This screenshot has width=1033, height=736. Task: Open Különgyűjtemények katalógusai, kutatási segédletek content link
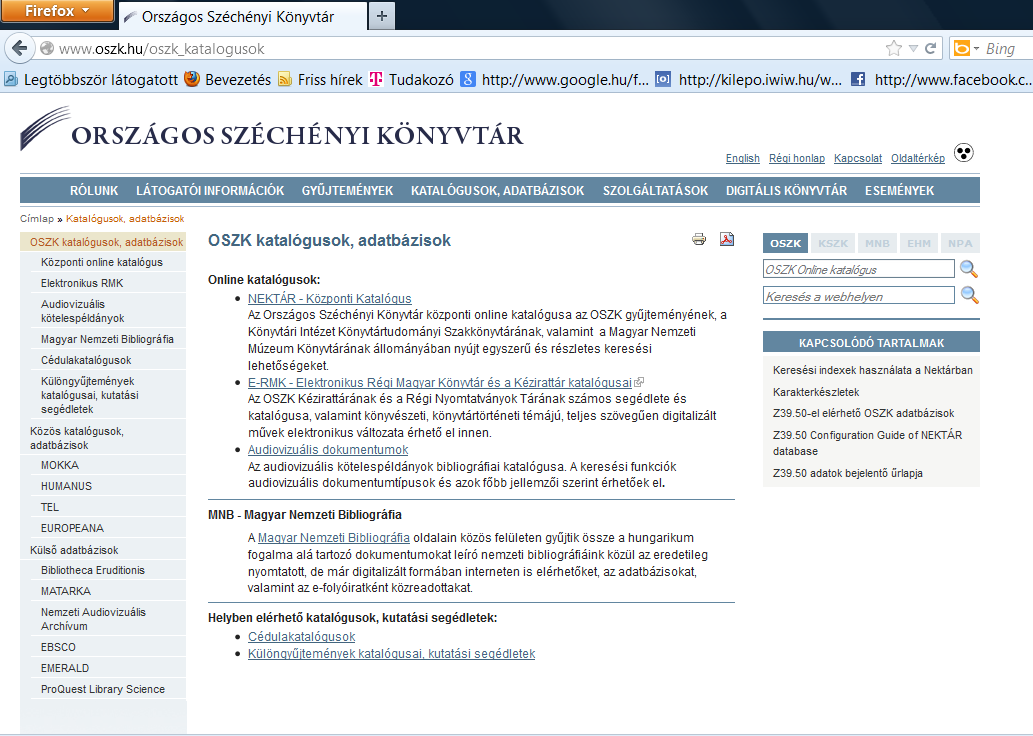[391, 654]
